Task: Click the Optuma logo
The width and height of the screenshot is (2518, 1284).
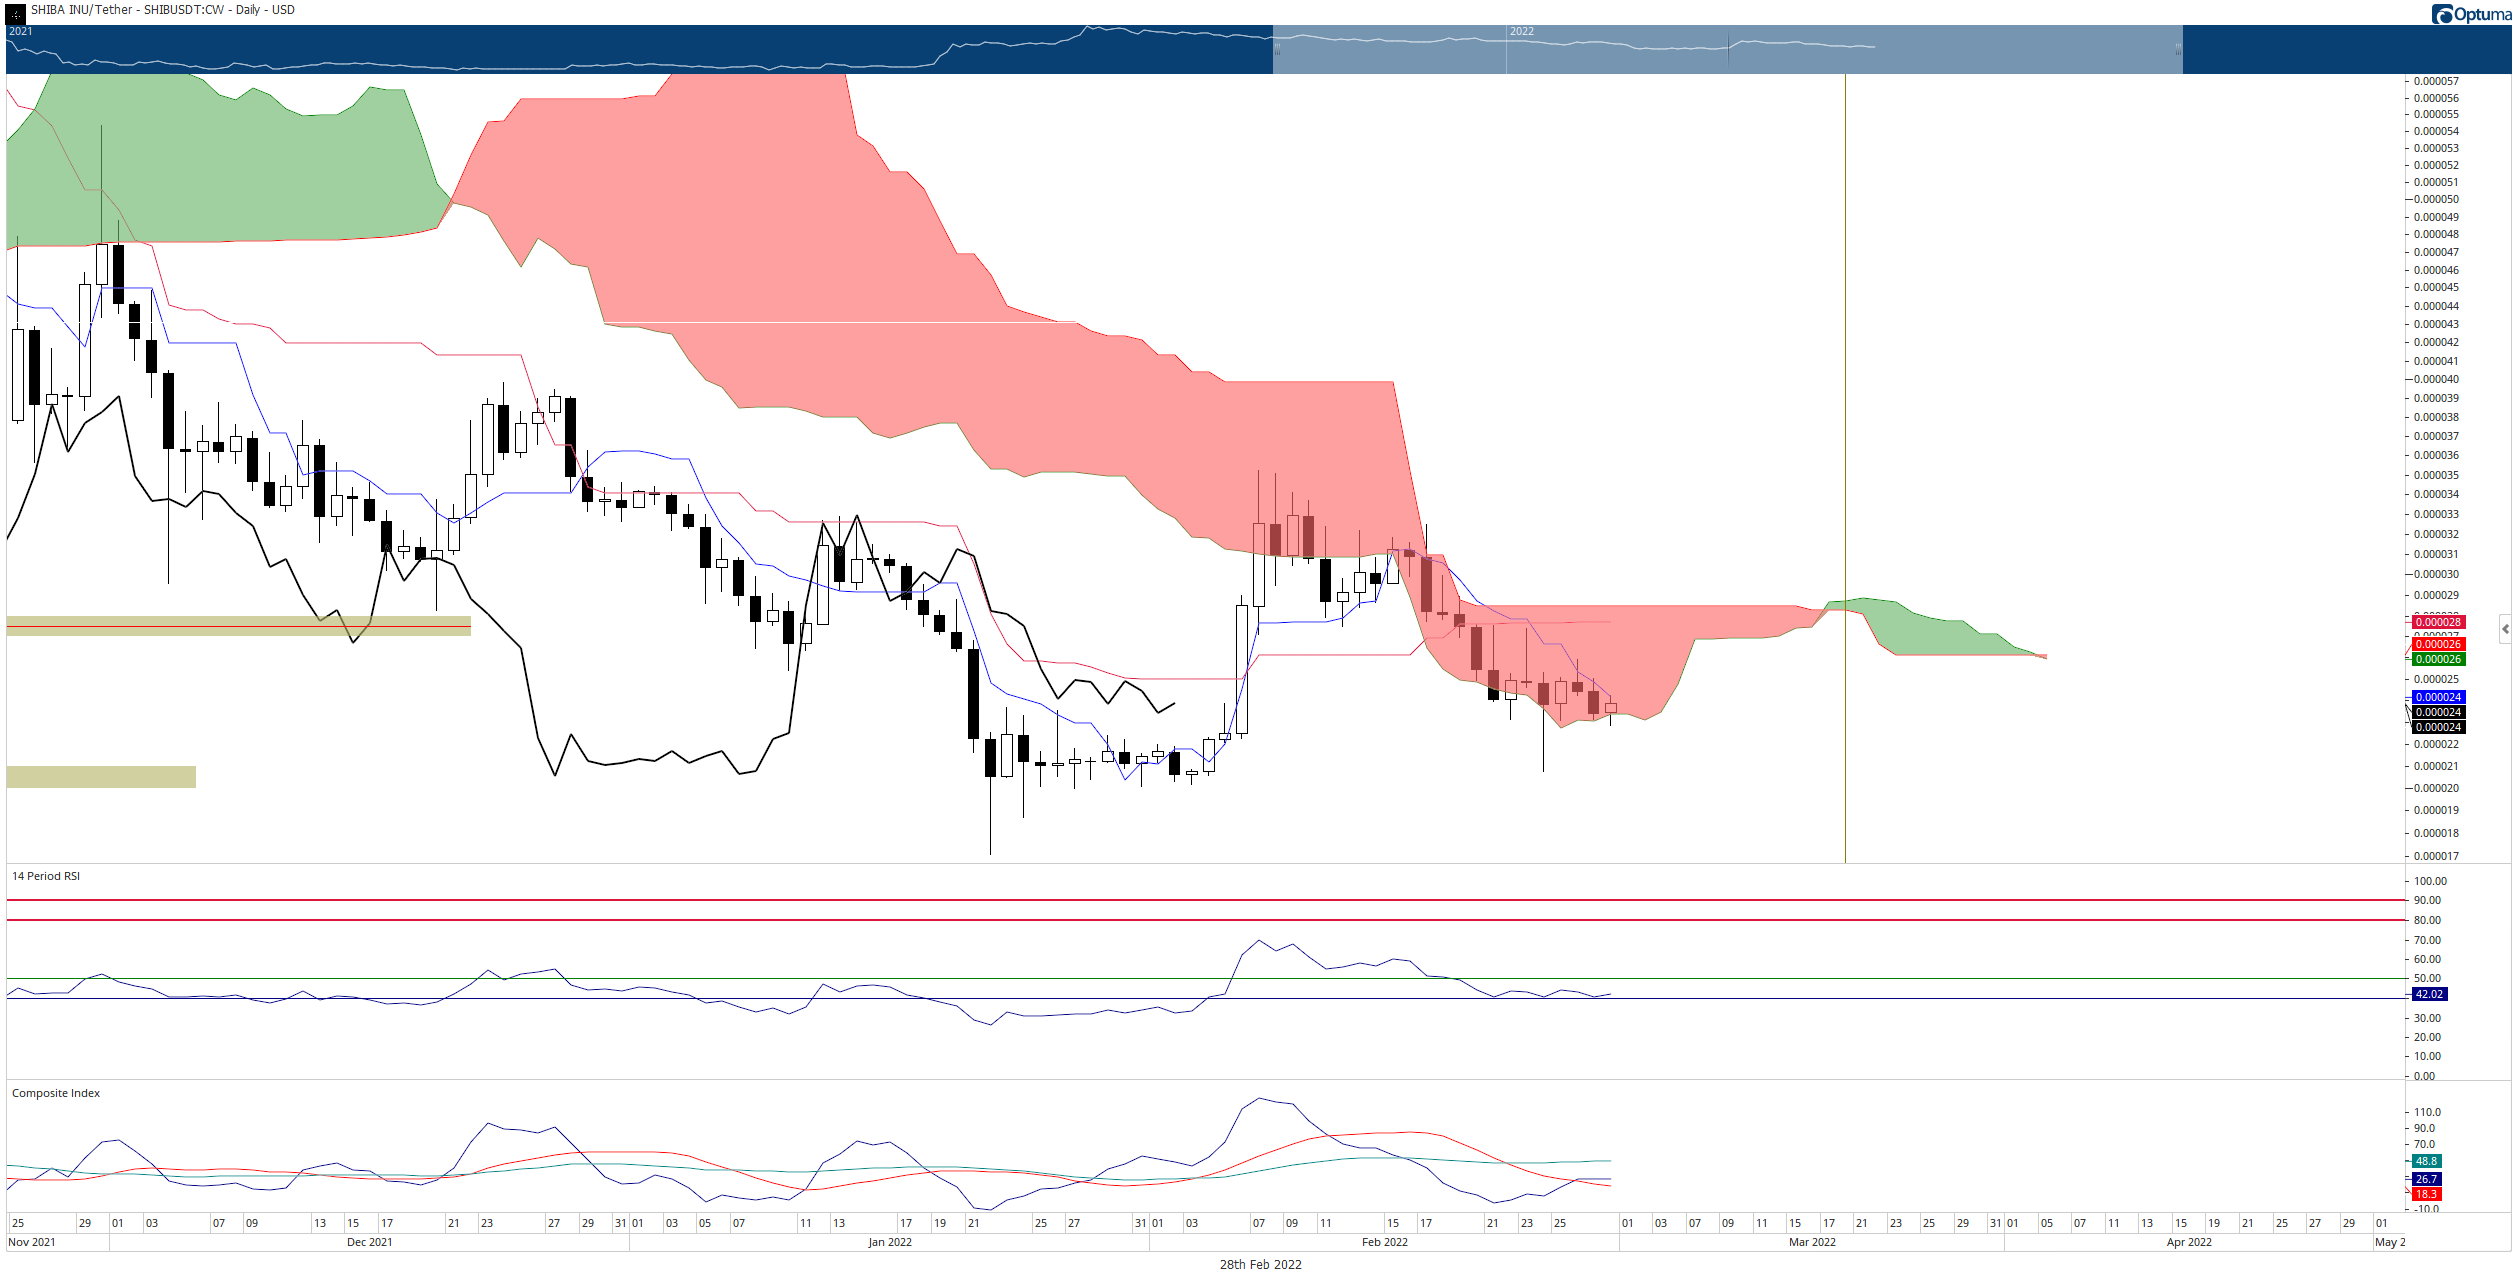Action: coord(2471,13)
